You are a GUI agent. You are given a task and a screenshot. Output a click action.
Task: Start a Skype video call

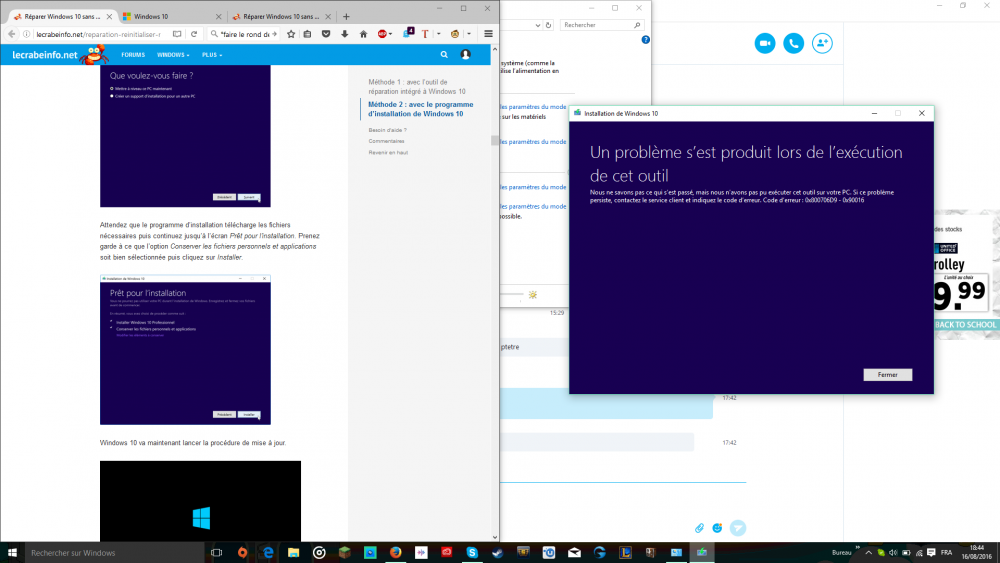click(x=765, y=43)
